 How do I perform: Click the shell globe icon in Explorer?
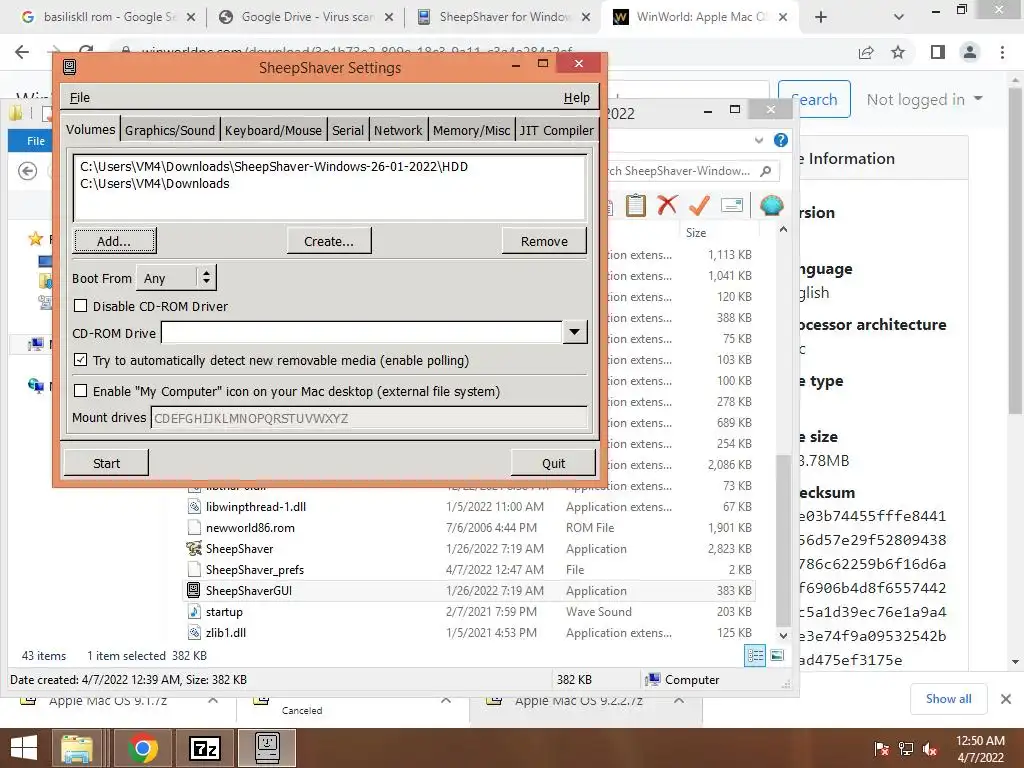[x=771, y=205]
